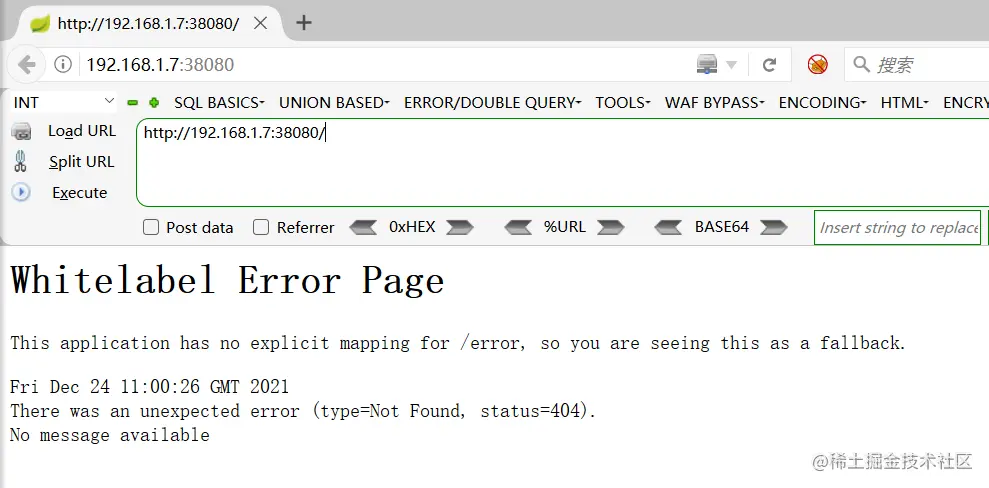This screenshot has width=989, height=488.
Task: Click the timestamp Fri Dec 24 11:00:26 GMT 2021
Action: [149, 386]
